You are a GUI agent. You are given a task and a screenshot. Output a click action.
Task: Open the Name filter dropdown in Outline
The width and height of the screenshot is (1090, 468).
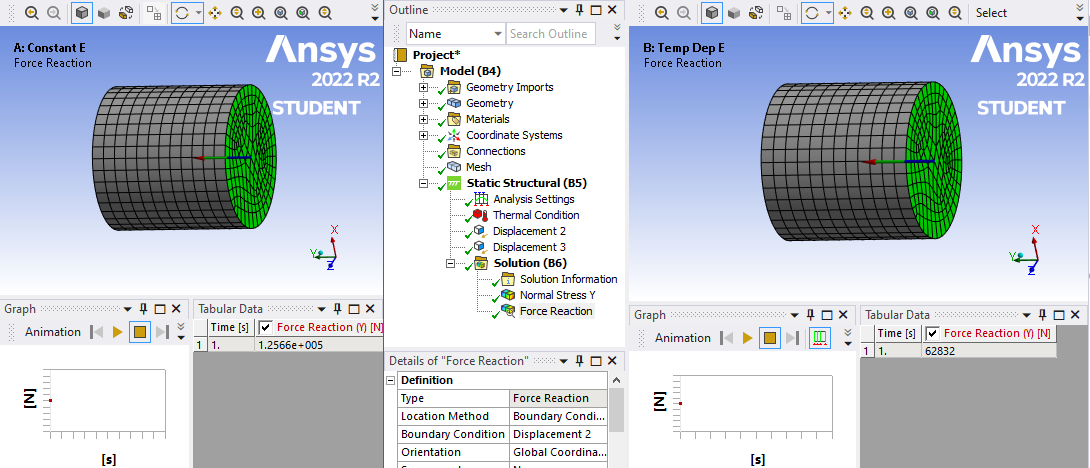(x=497, y=34)
